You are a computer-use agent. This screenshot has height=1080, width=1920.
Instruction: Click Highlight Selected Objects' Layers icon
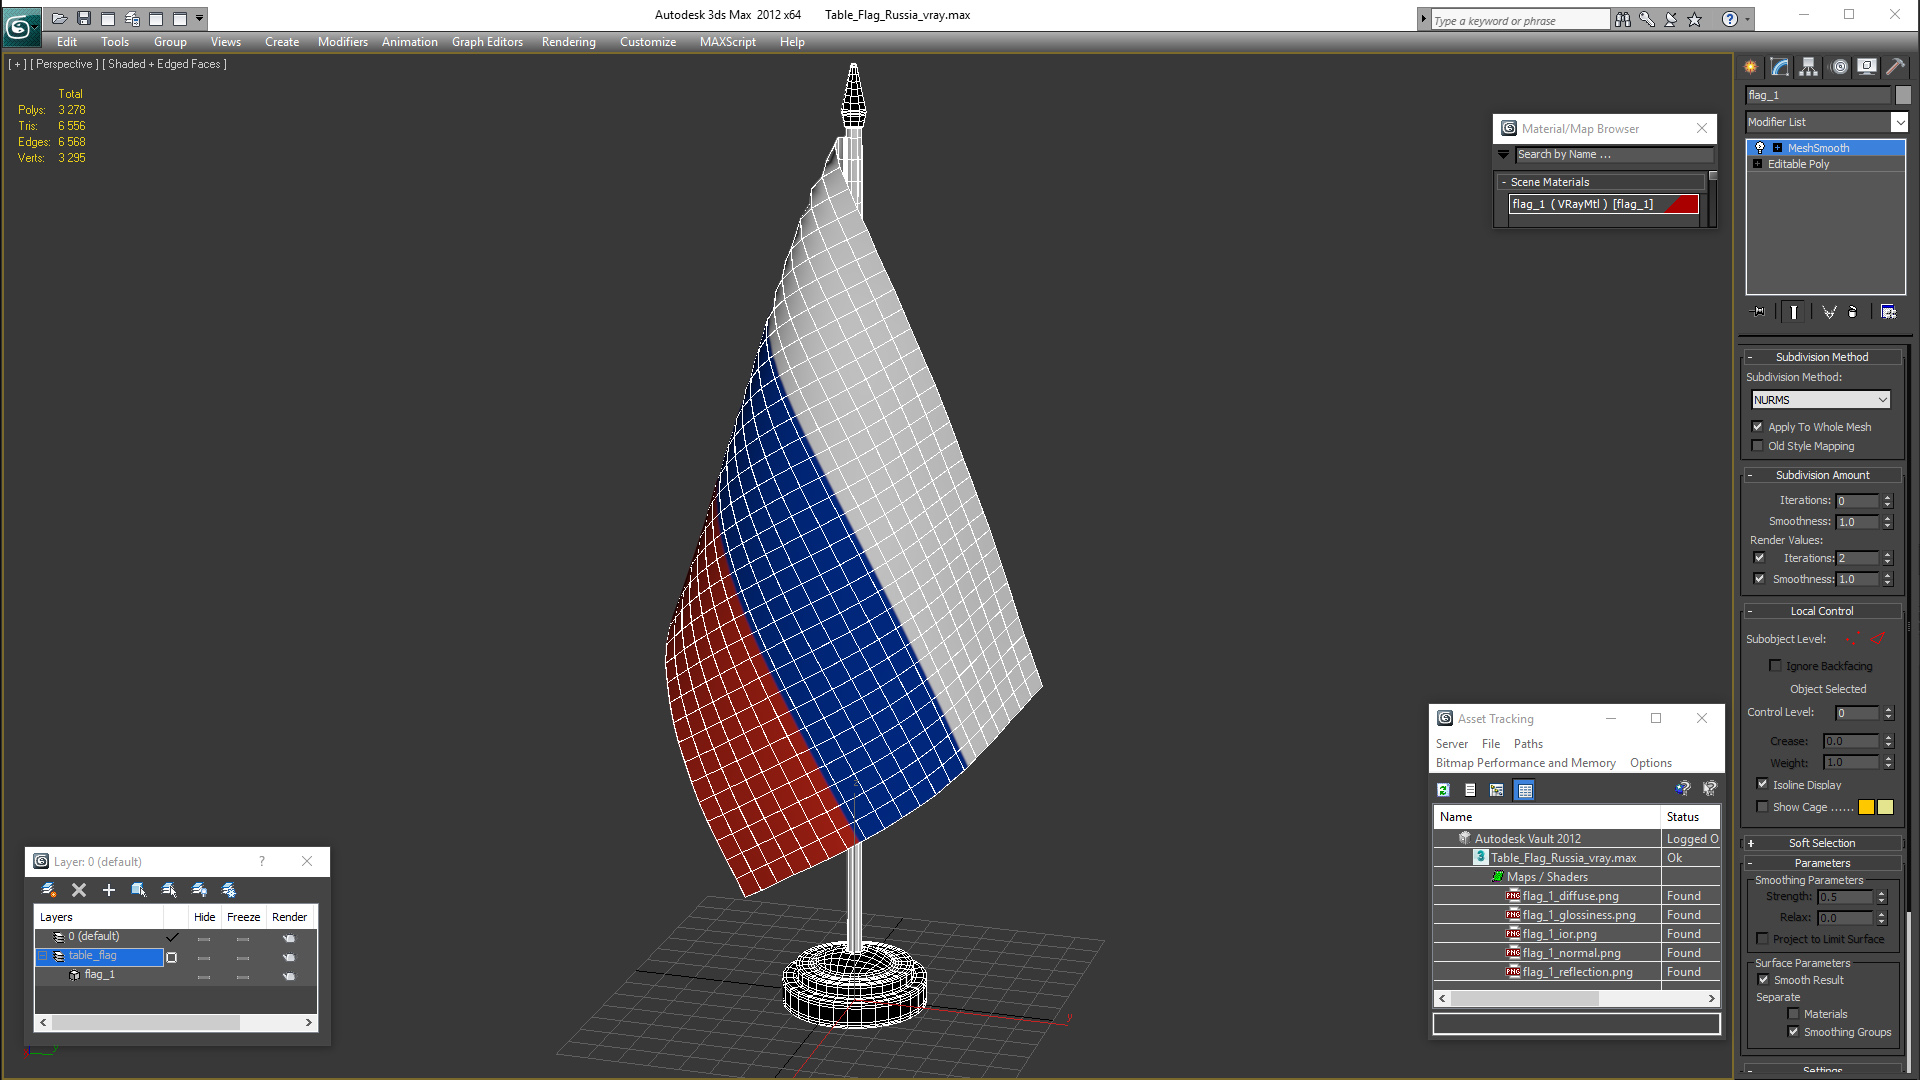click(x=169, y=890)
